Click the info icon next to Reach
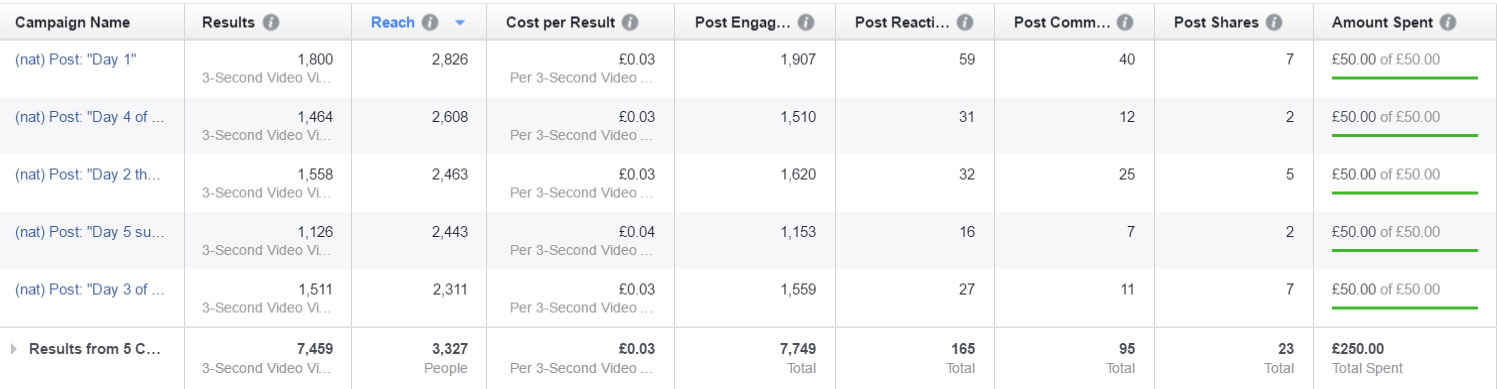 click(x=430, y=22)
